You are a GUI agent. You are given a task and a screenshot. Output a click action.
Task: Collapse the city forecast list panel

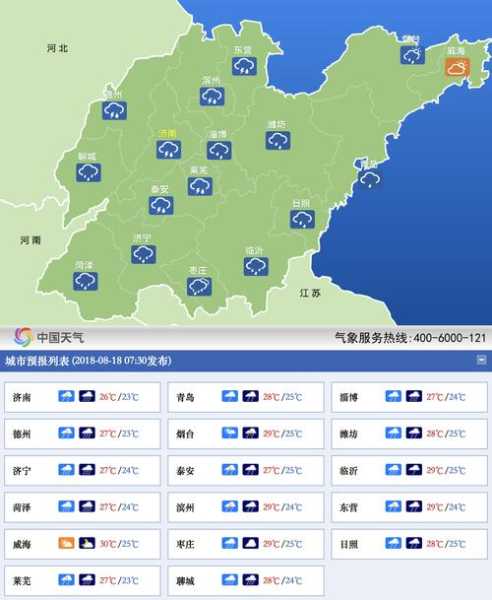click(x=481, y=360)
